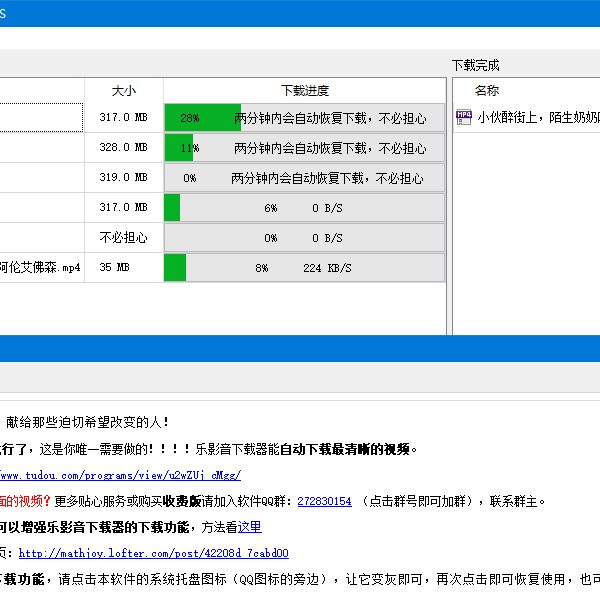Viewport: 600px width, 598px height.
Task: Click the 0% progress bar of 319.0 MB item
Action: [x=304, y=178]
